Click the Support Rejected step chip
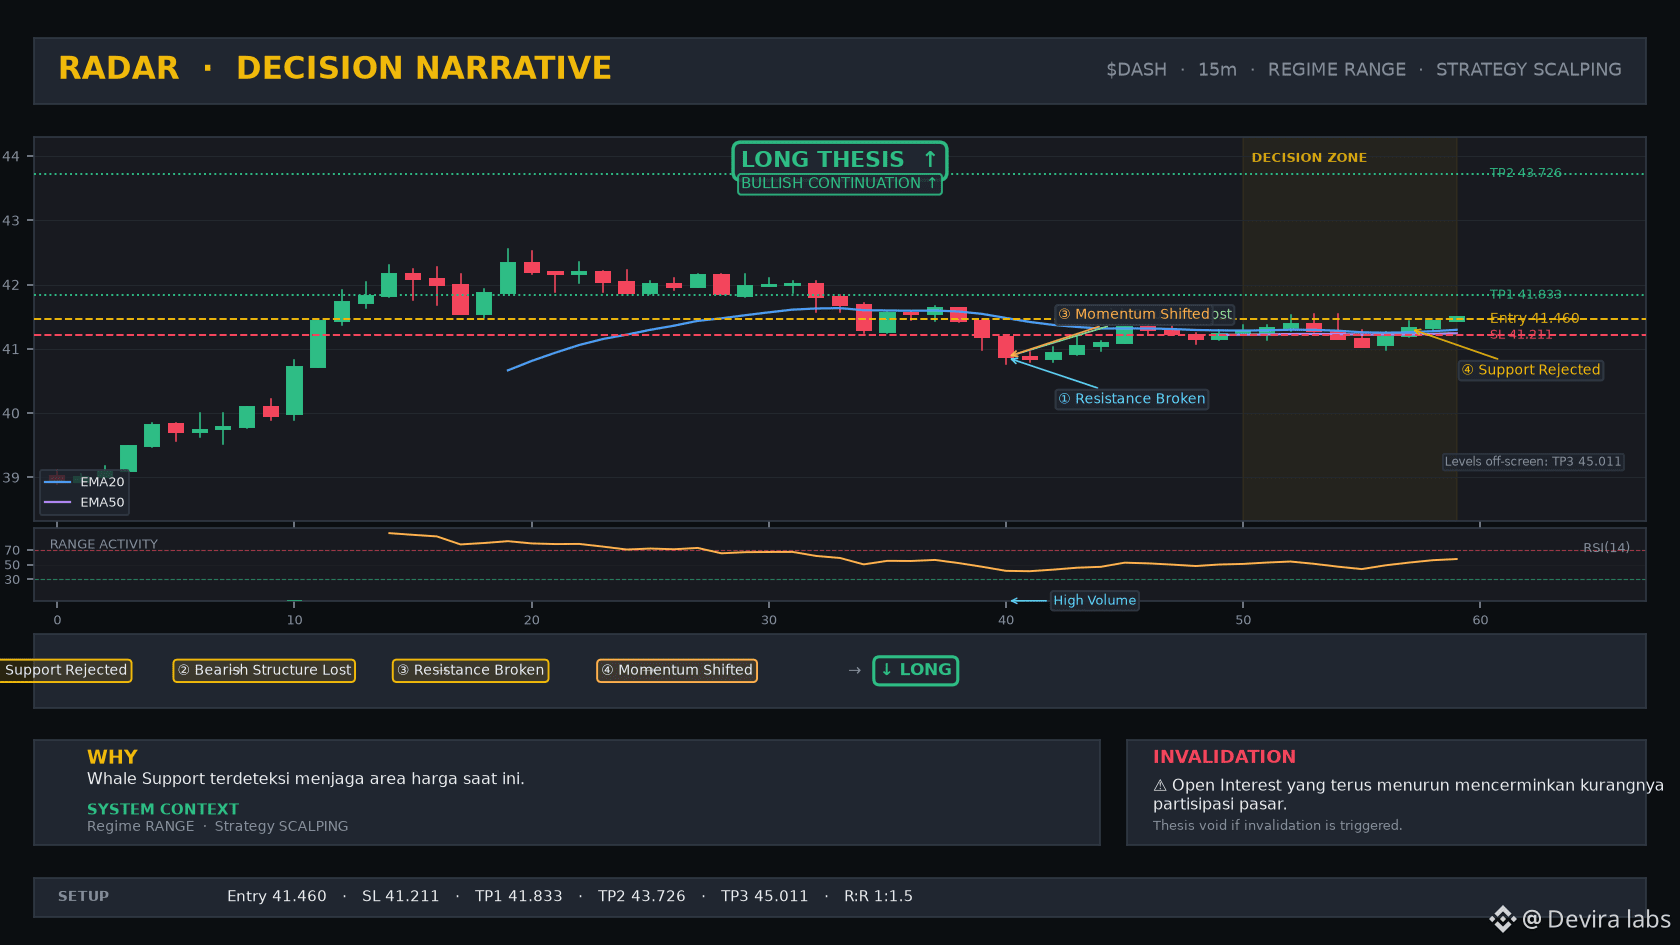This screenshot has height=945, width=1680. click(66, 670)
